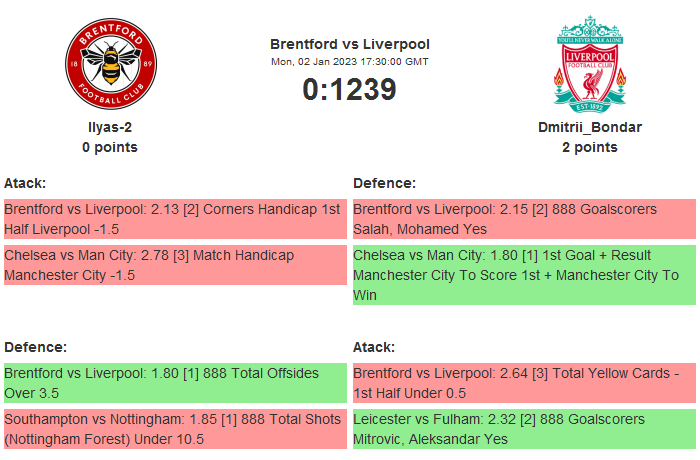Select the Goalscorers Salah, Mohamed Yes bet
The width and height of the screenshot is (700, 460).
tap(524, 219)
